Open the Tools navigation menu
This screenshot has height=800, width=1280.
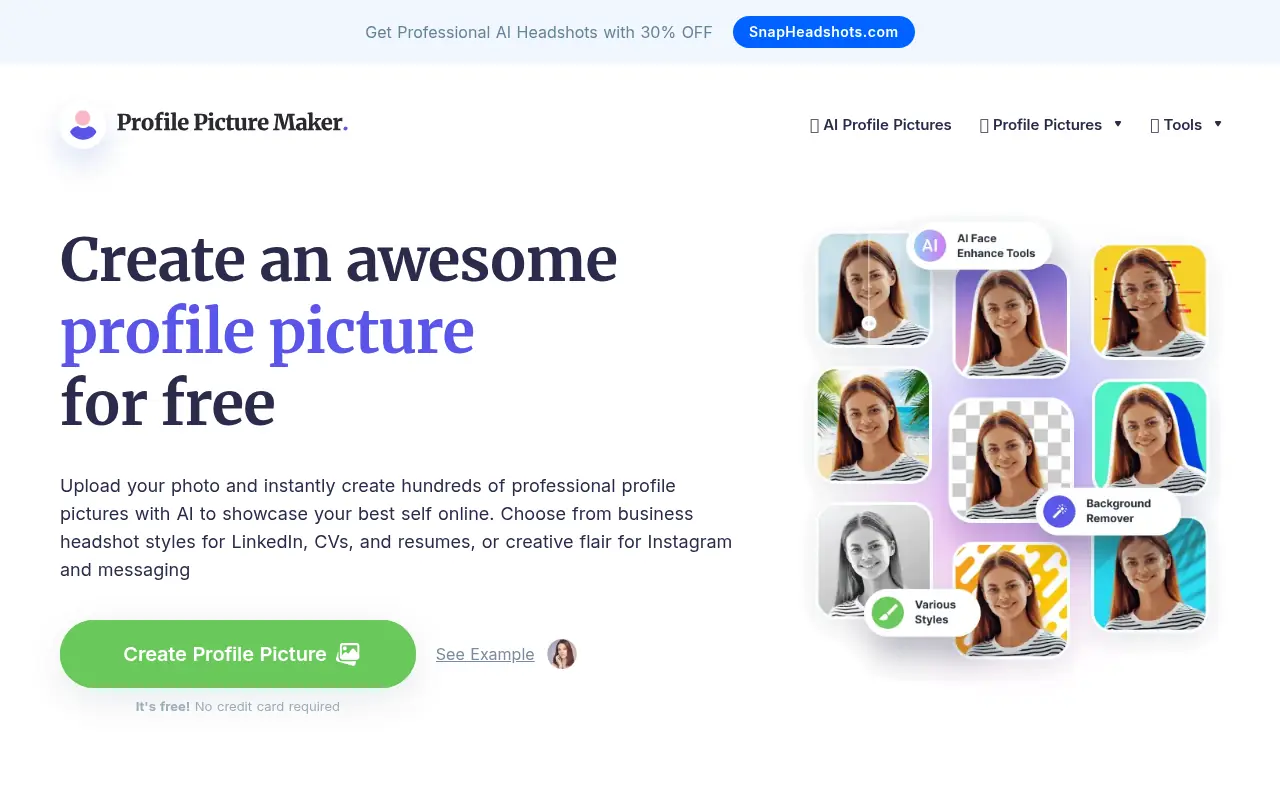1182,124
